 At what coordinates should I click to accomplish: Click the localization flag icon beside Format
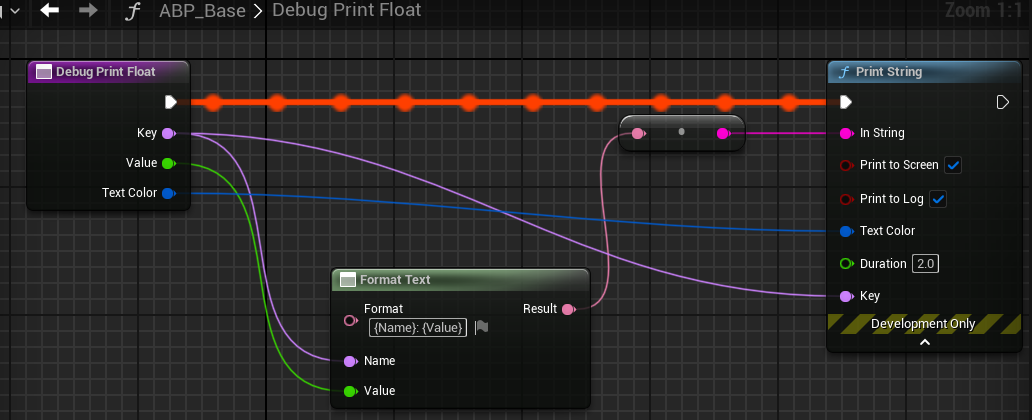(x=481, y=326)
